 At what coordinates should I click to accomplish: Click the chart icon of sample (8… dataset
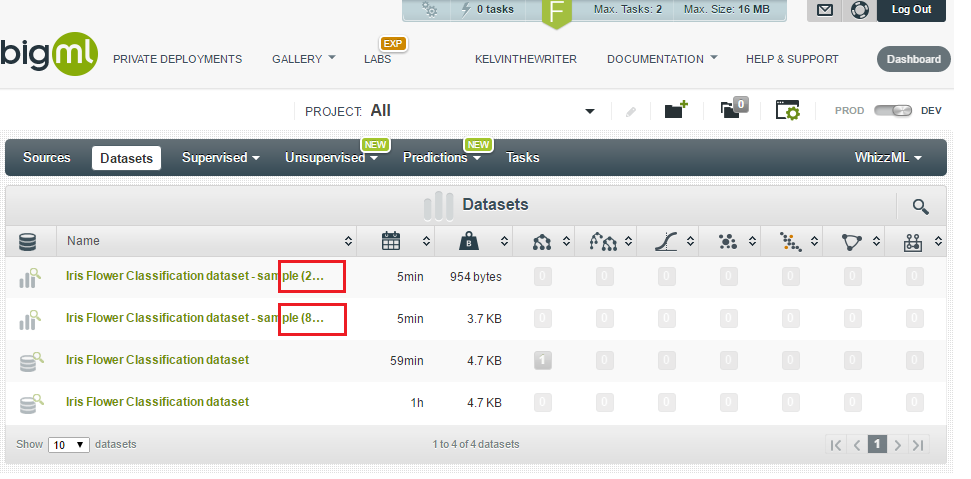click(x=29, y=319)
